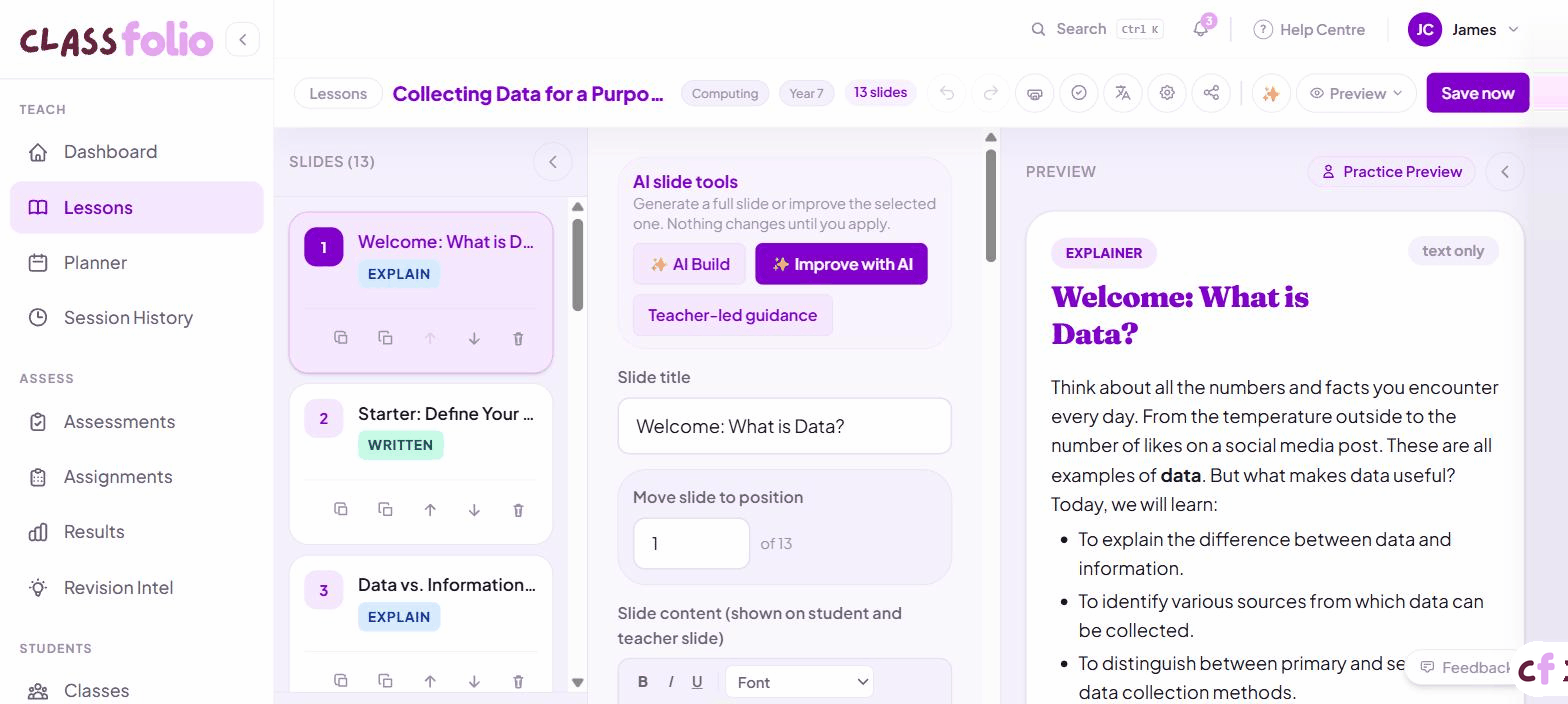The height and width of the screenshot is (704, 1568).
Task: Click the print icon in the toolbar
Action: coord(1035,93)
